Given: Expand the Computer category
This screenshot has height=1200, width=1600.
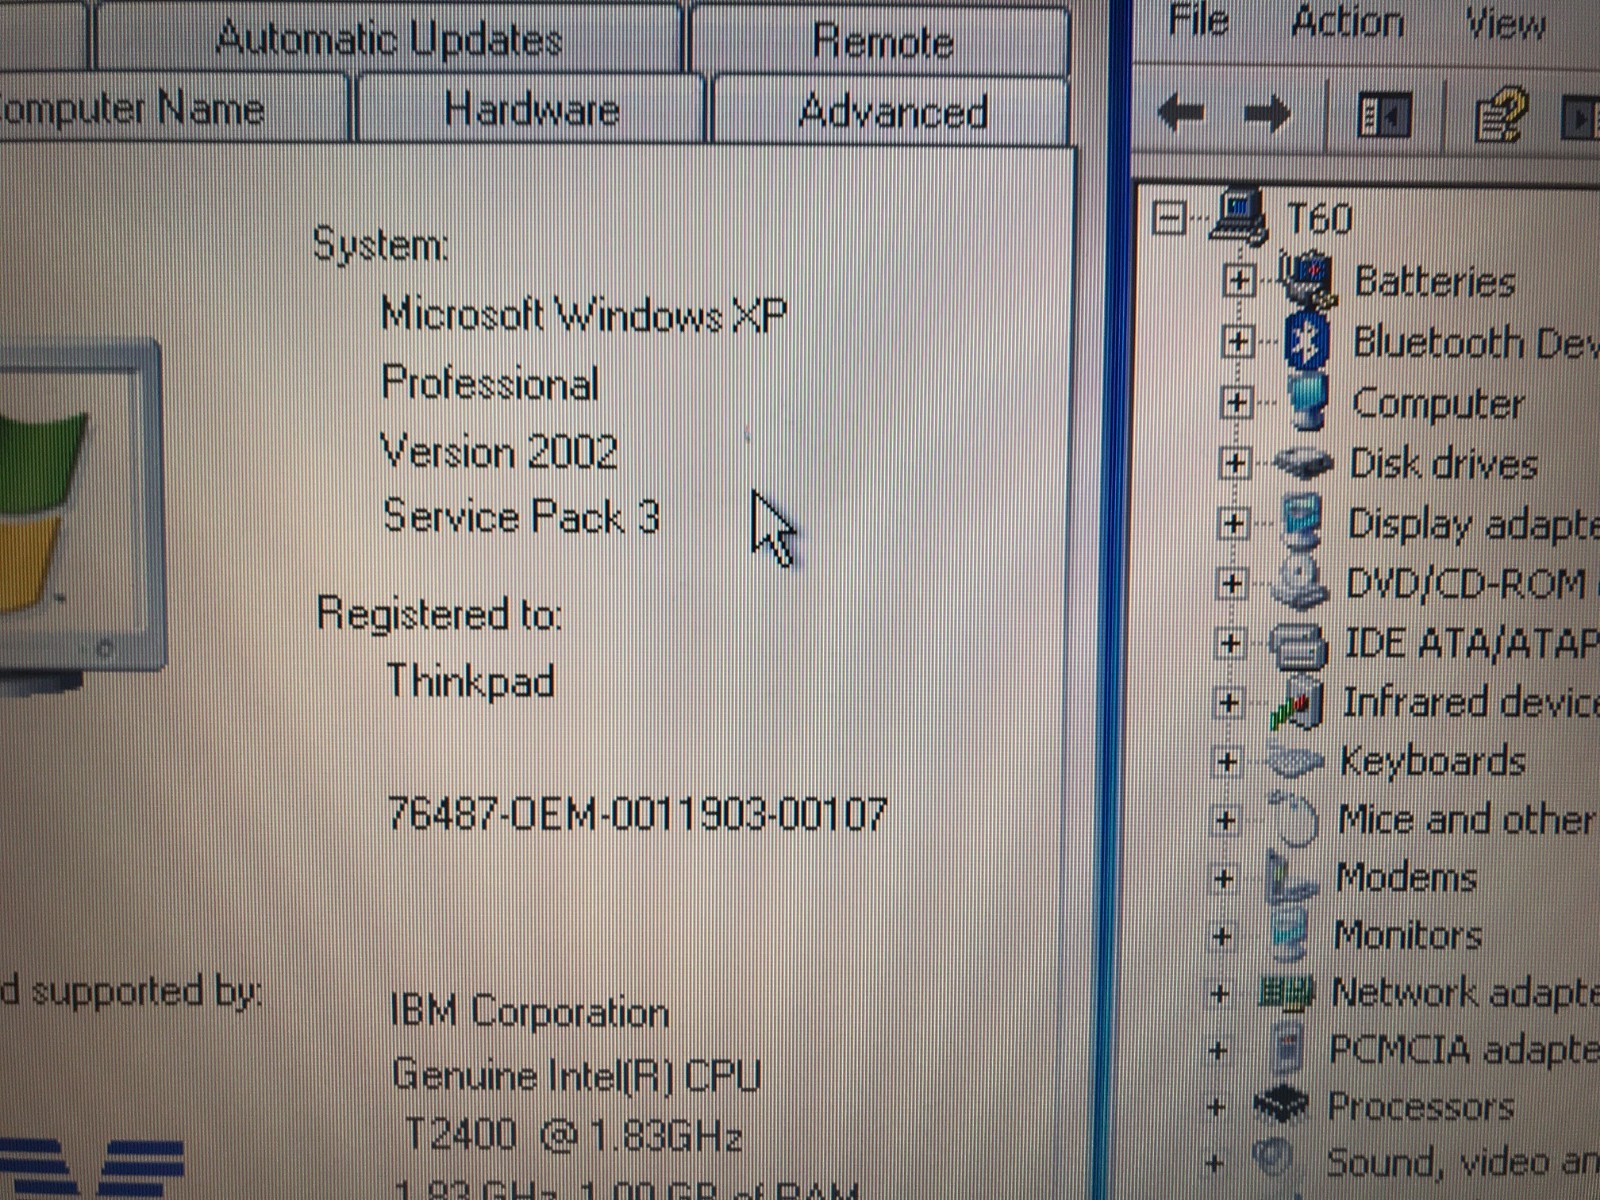Looking at the screenshot, I should [x=1236, y=402].
